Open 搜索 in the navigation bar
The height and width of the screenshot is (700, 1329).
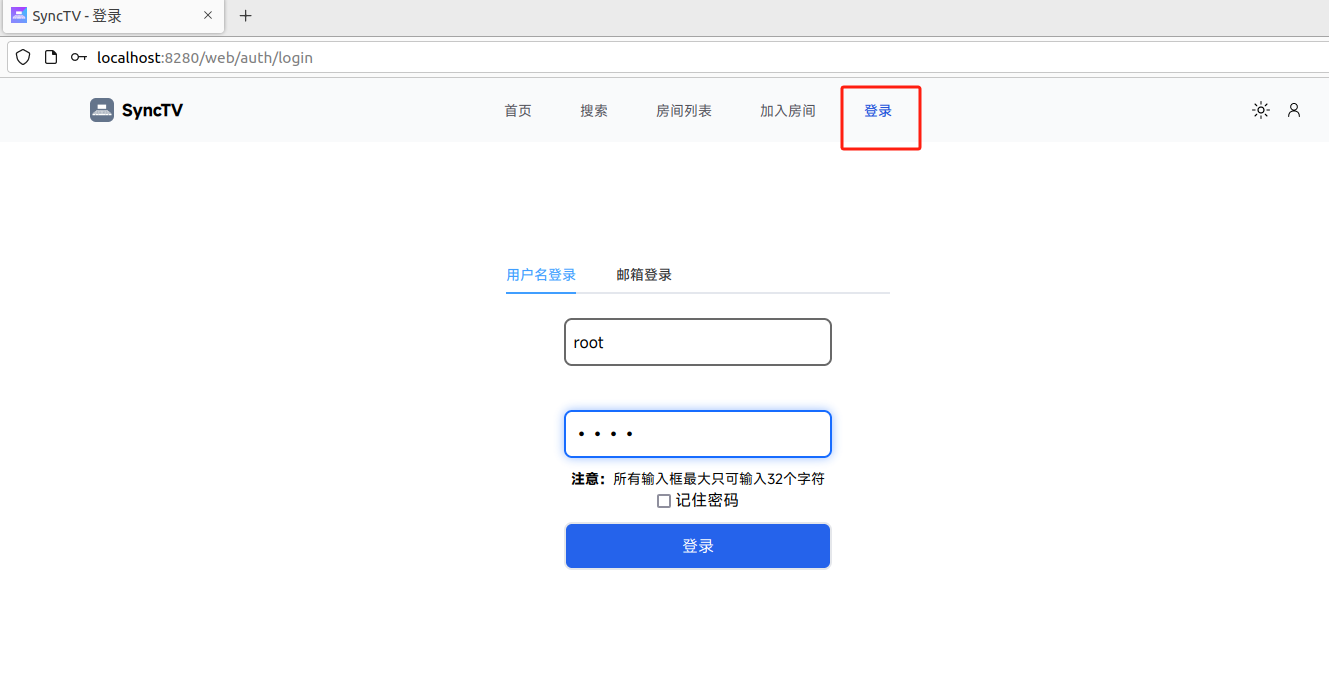(x=594, y=111)
